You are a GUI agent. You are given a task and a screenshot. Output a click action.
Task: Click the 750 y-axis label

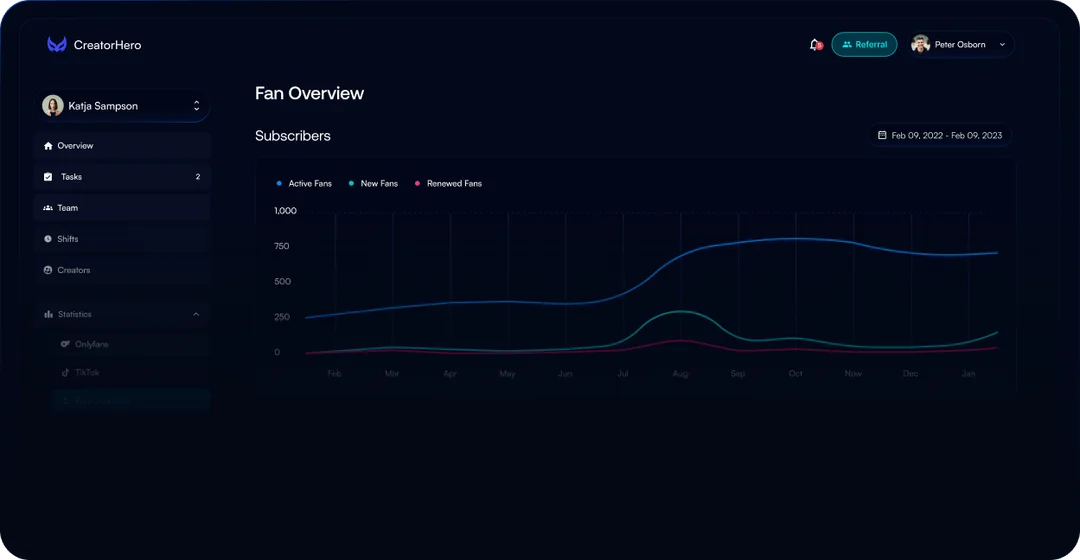(x=282, y=246)
